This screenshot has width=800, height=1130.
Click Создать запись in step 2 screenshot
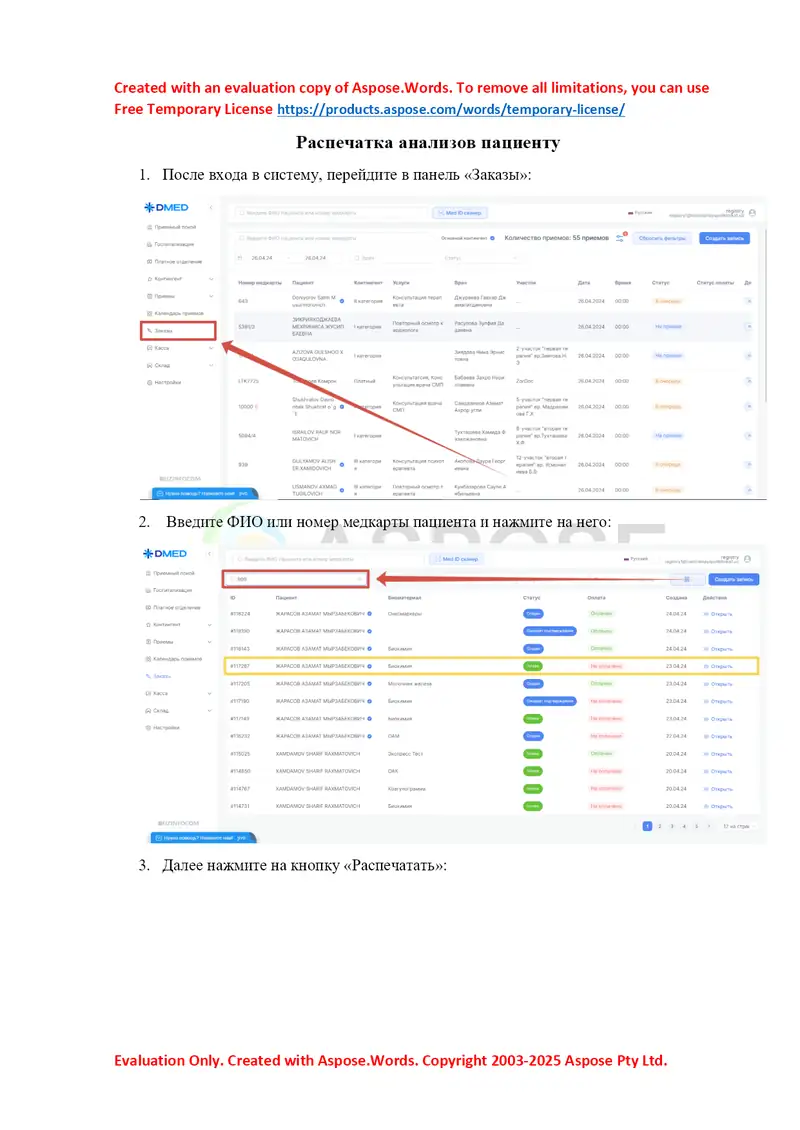(x=734, y=579)
